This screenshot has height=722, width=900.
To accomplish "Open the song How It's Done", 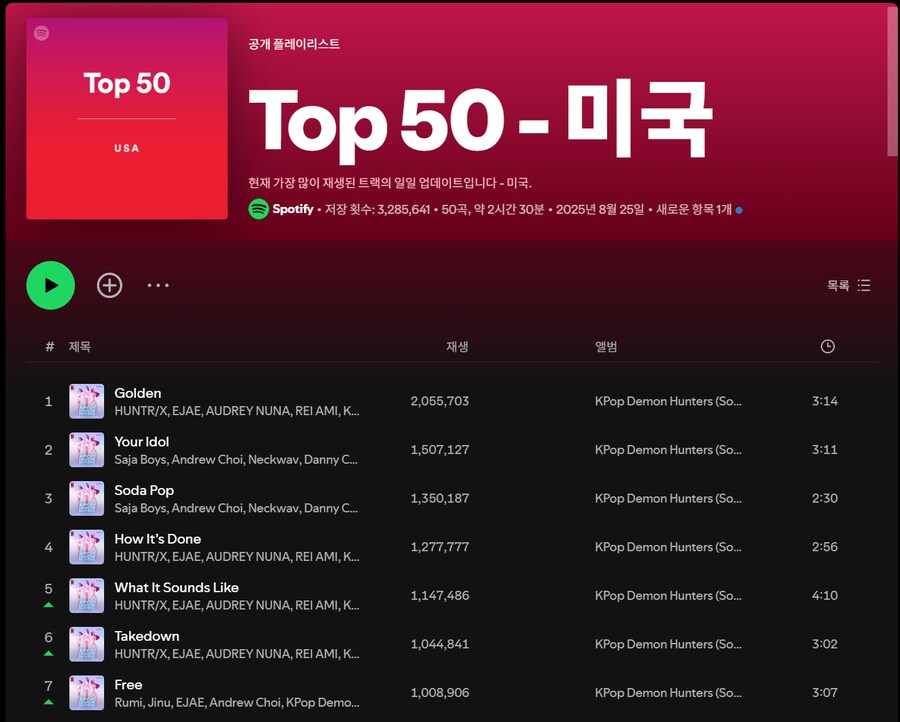I will [x=158, y=539].
